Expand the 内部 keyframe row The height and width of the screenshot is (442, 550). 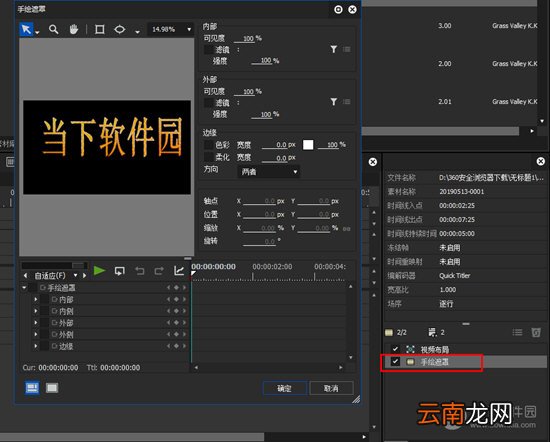35,300
